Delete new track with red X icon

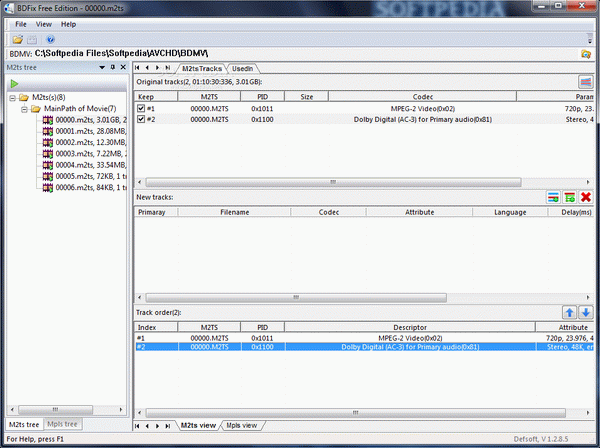pyautogui.click(x=585, y=197)
